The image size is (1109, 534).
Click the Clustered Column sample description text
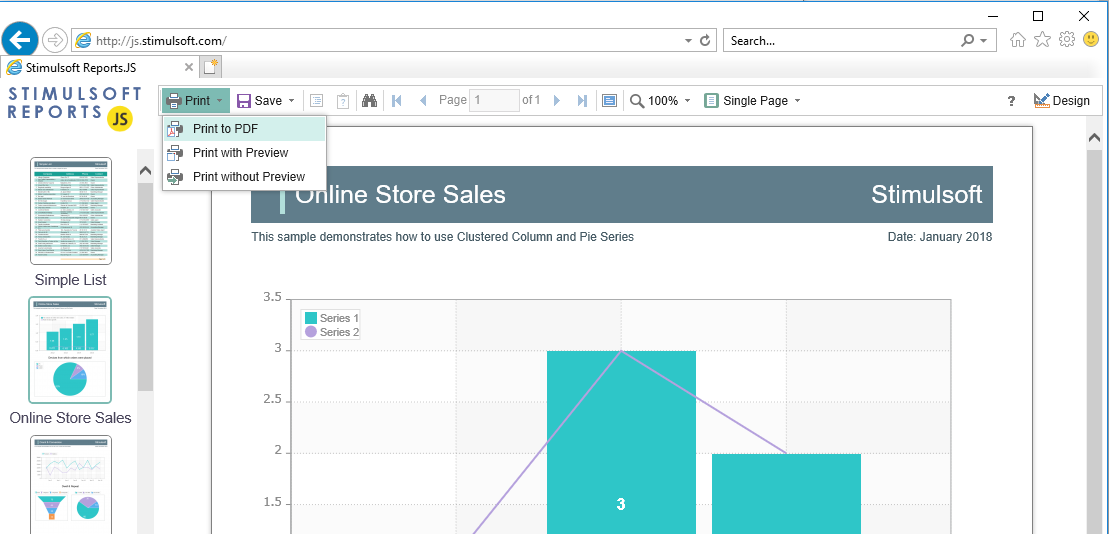coord(443,237)
